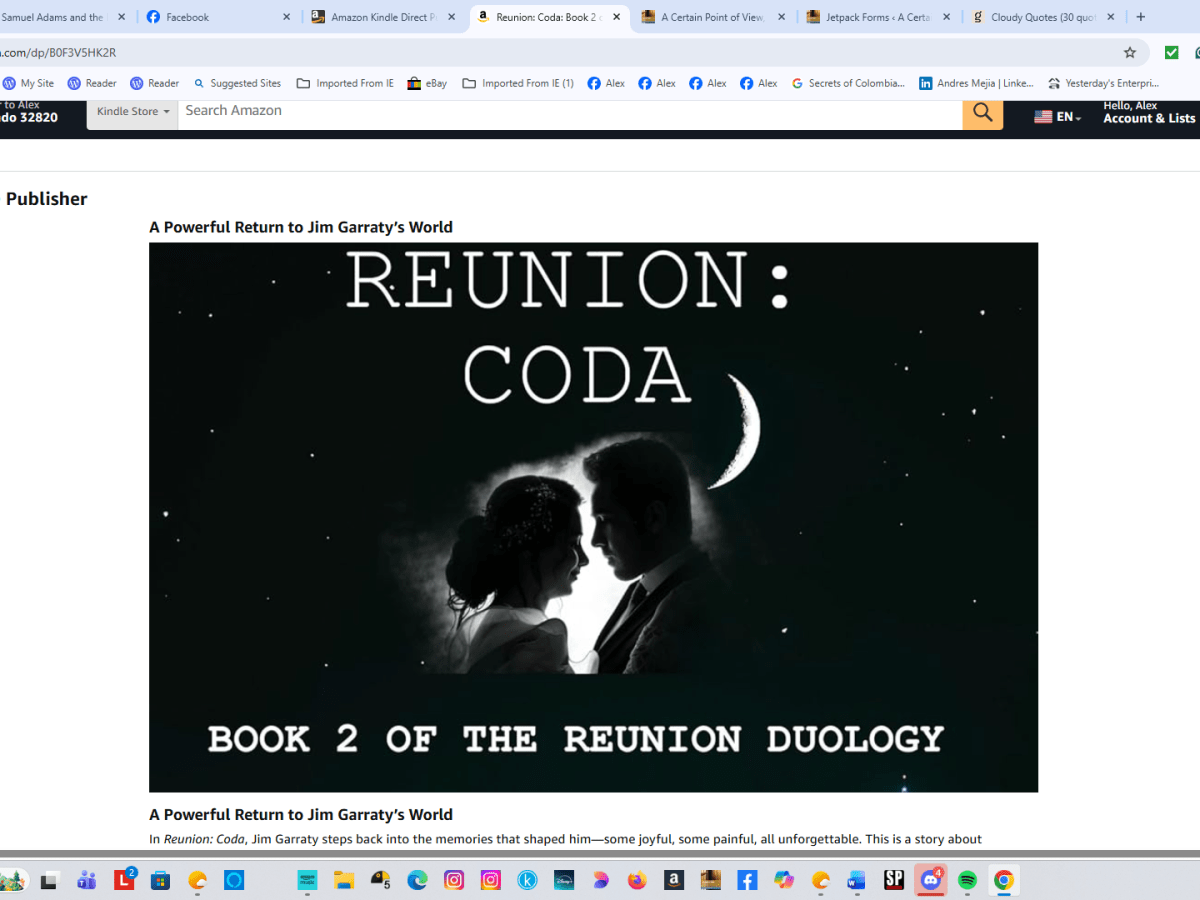
Task: Open the Secrets of Colombia bookmark
Action: pos(848,83)
